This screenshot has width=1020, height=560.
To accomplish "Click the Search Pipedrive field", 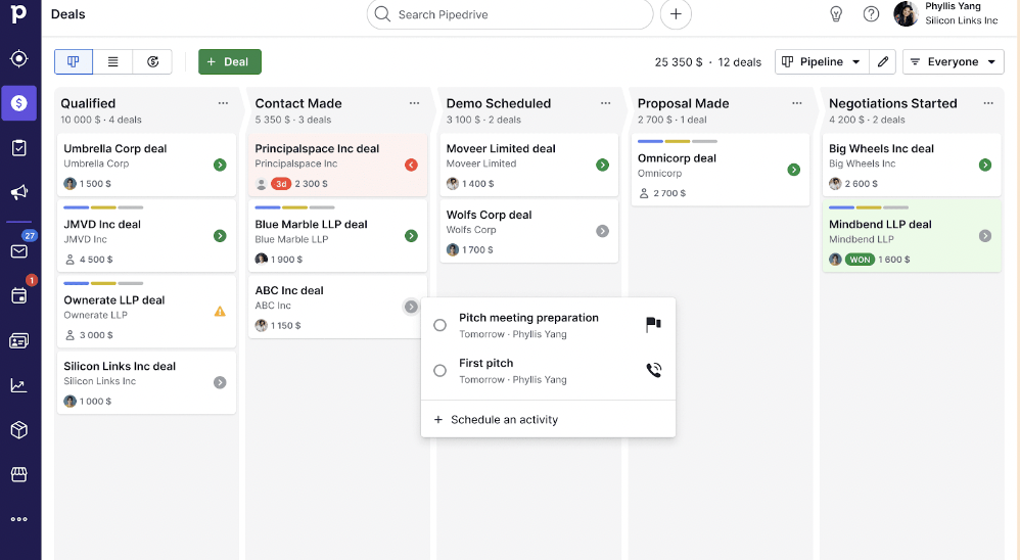I will [510, 15].
